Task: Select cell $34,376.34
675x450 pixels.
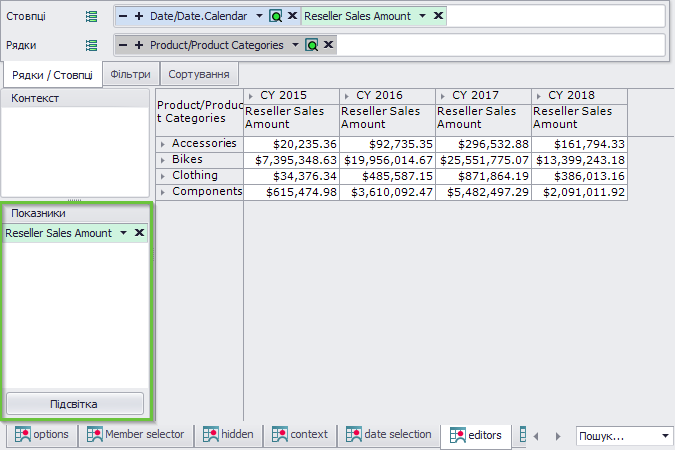Action: [291, 176]
